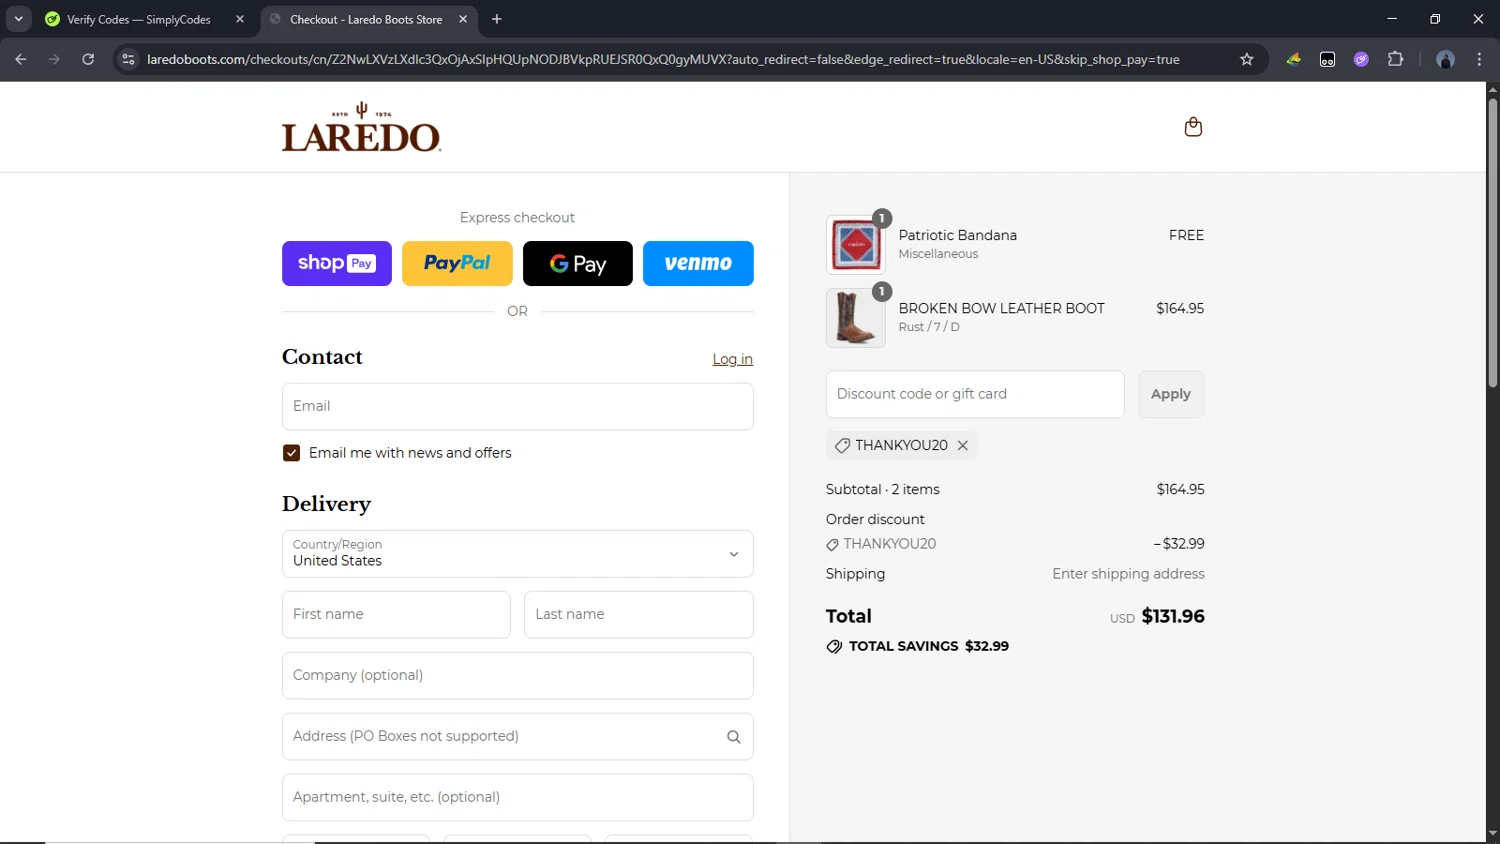Click the $131.96 total amount
Image resolution: width=1500 pixels, height=844 pixels.
pos(1173,616)
